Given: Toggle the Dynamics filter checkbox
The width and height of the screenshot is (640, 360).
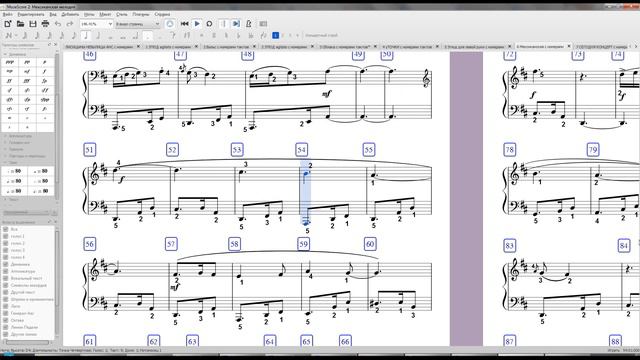Looking at the screenshot, I should [x=6, y=264].
